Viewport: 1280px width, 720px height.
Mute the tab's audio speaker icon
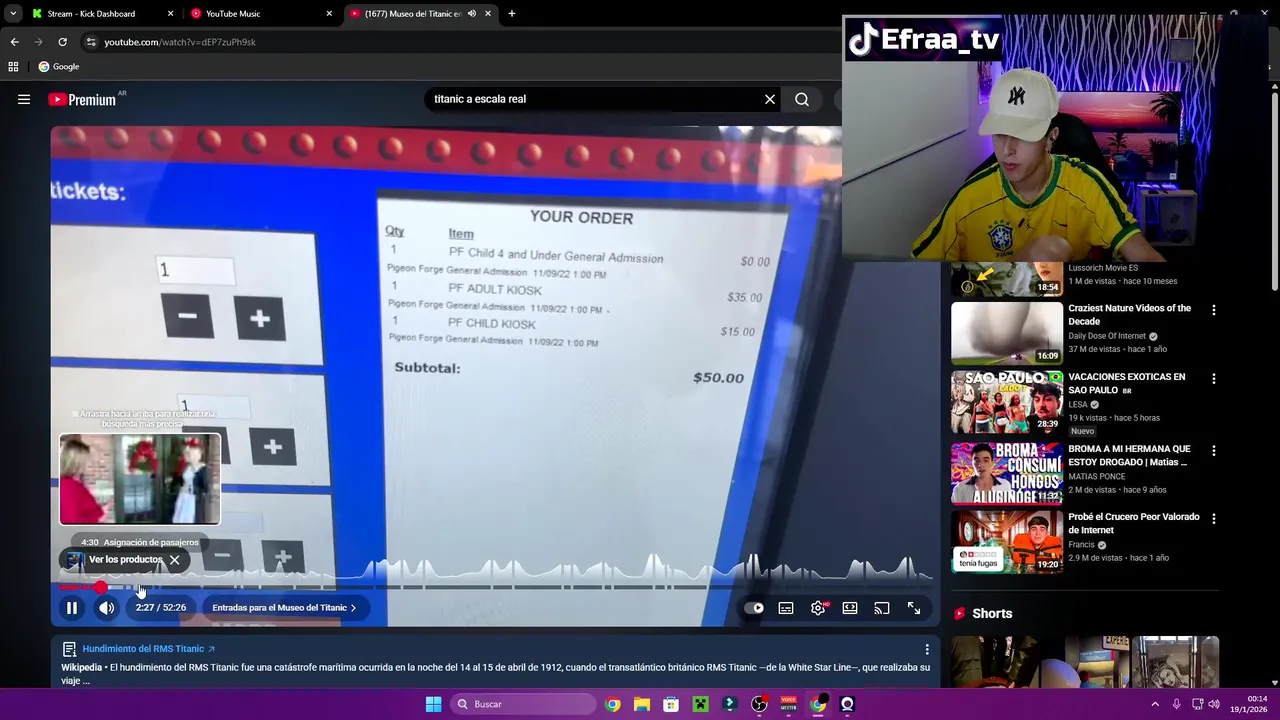pyautogui.click(x=471, y=14)
